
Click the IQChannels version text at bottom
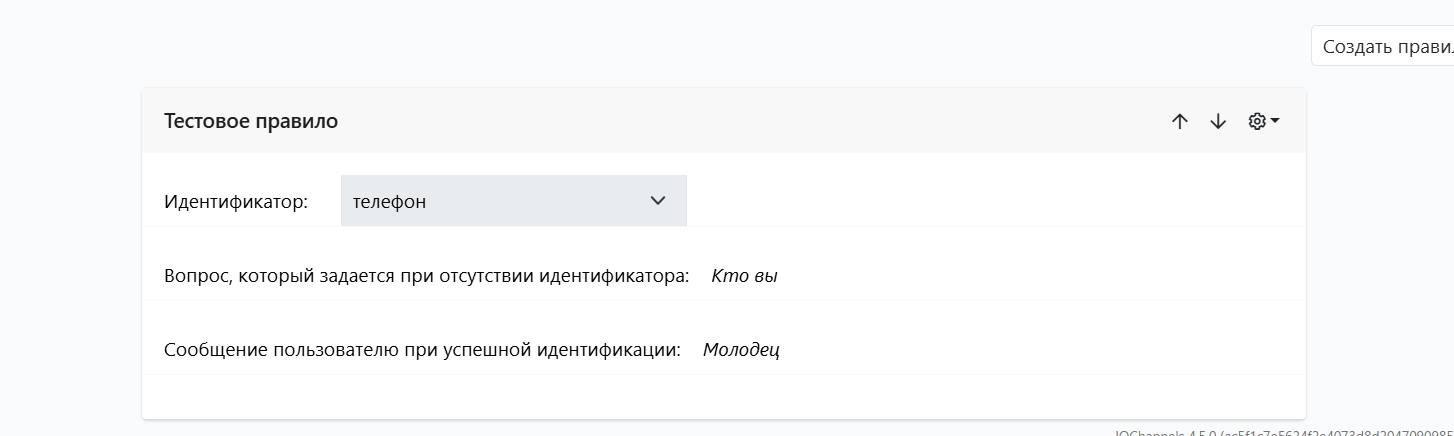point(1284,433)
